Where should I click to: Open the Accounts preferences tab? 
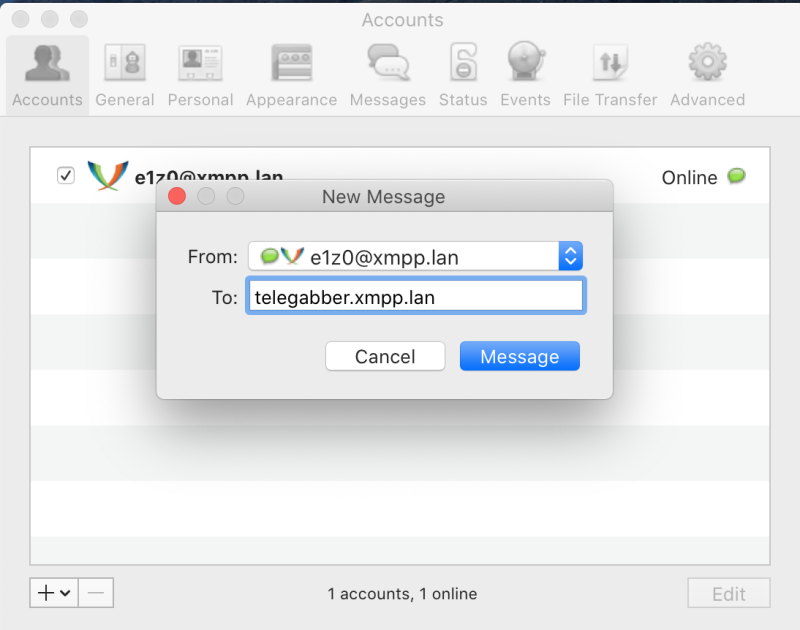(47, 76)
